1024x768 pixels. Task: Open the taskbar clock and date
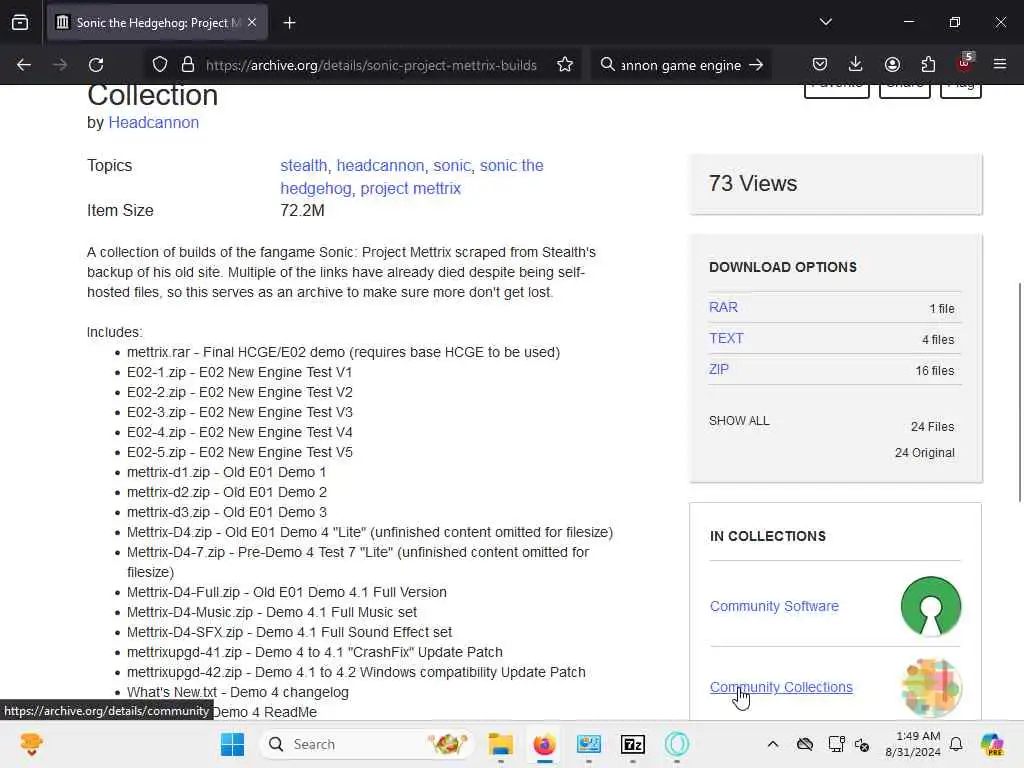(x=912, y=744)
